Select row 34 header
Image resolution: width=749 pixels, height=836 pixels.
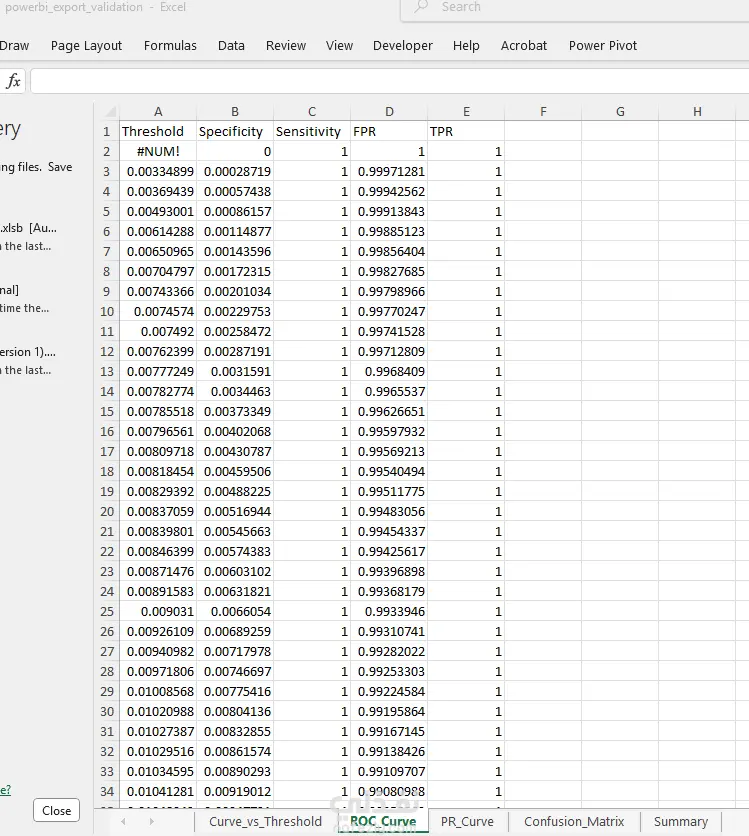point(107,792)
